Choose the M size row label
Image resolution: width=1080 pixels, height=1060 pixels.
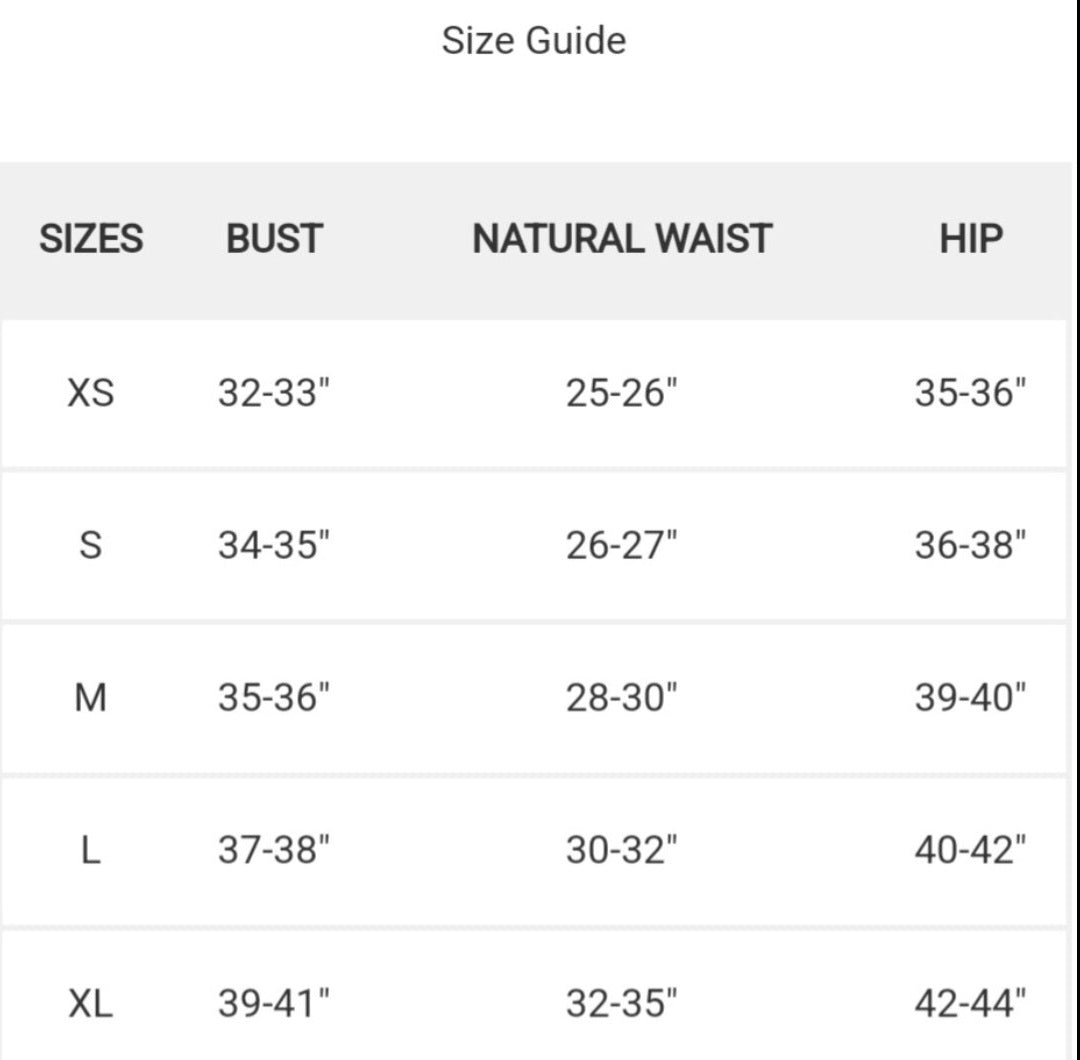(x=91, y=698)
